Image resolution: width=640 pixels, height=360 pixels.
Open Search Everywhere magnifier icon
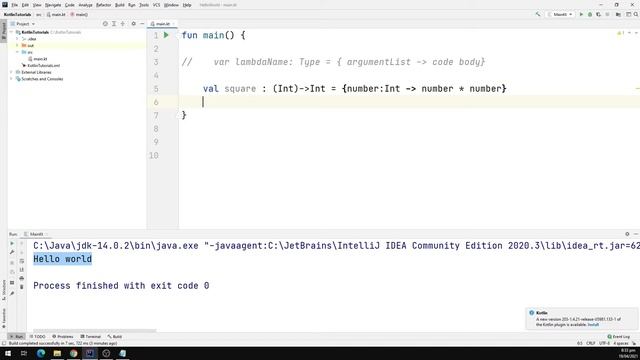point(636,14)
